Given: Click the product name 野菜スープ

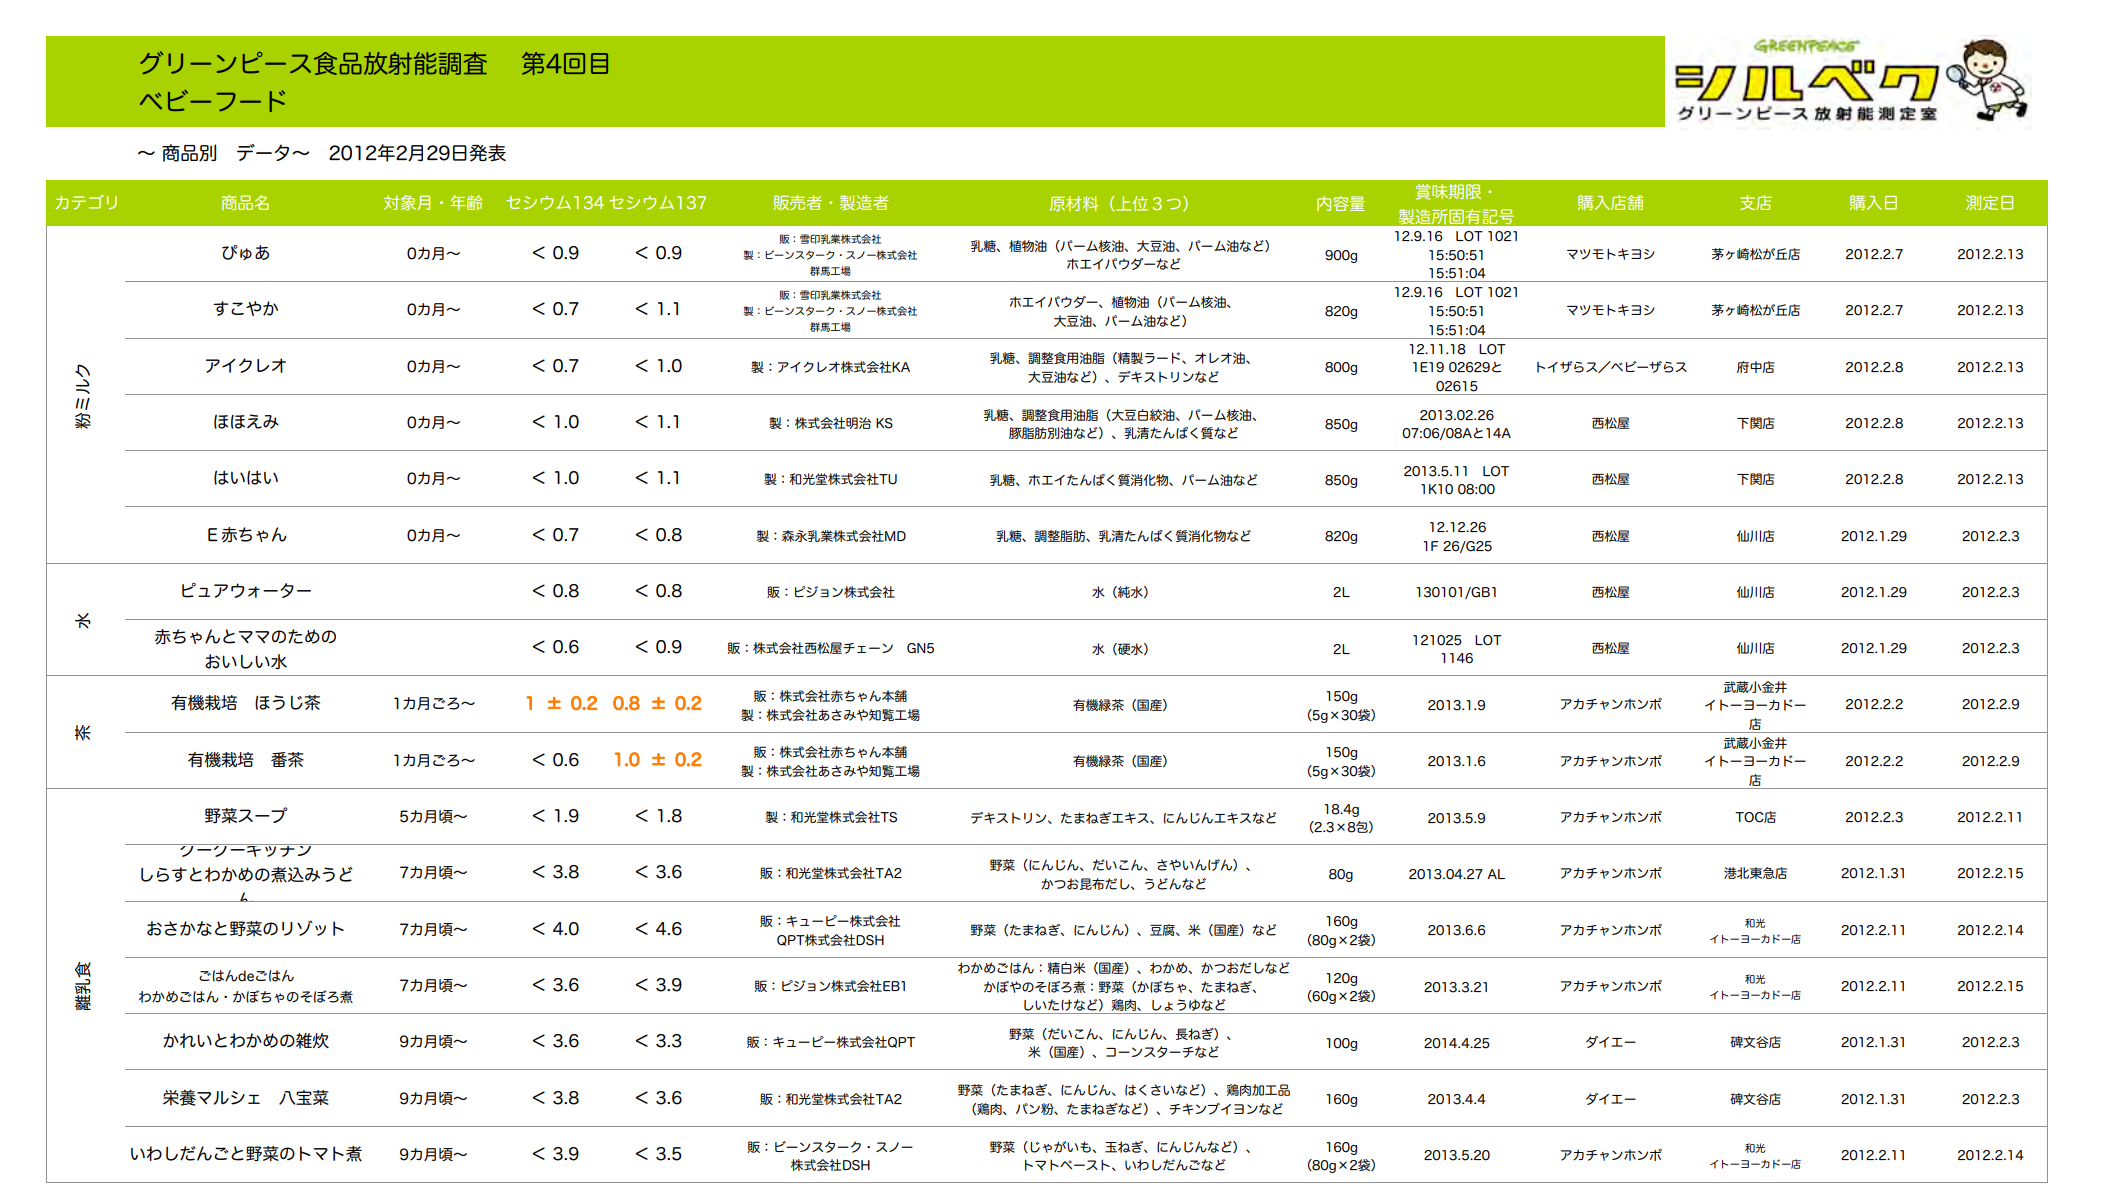Looking at the screenshot, I should coord(245,816).
